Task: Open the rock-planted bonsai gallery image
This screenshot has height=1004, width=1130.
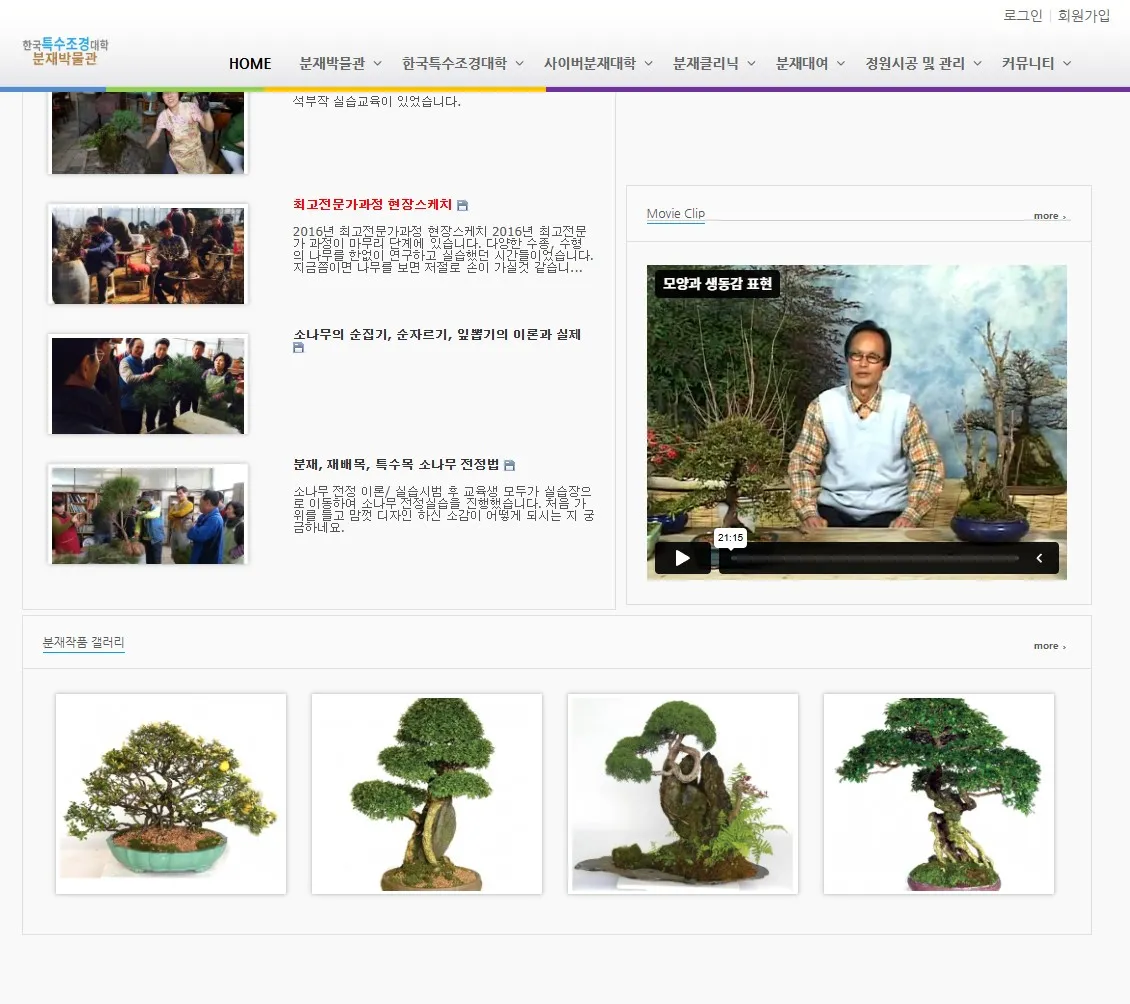Action: coord(683,794)
